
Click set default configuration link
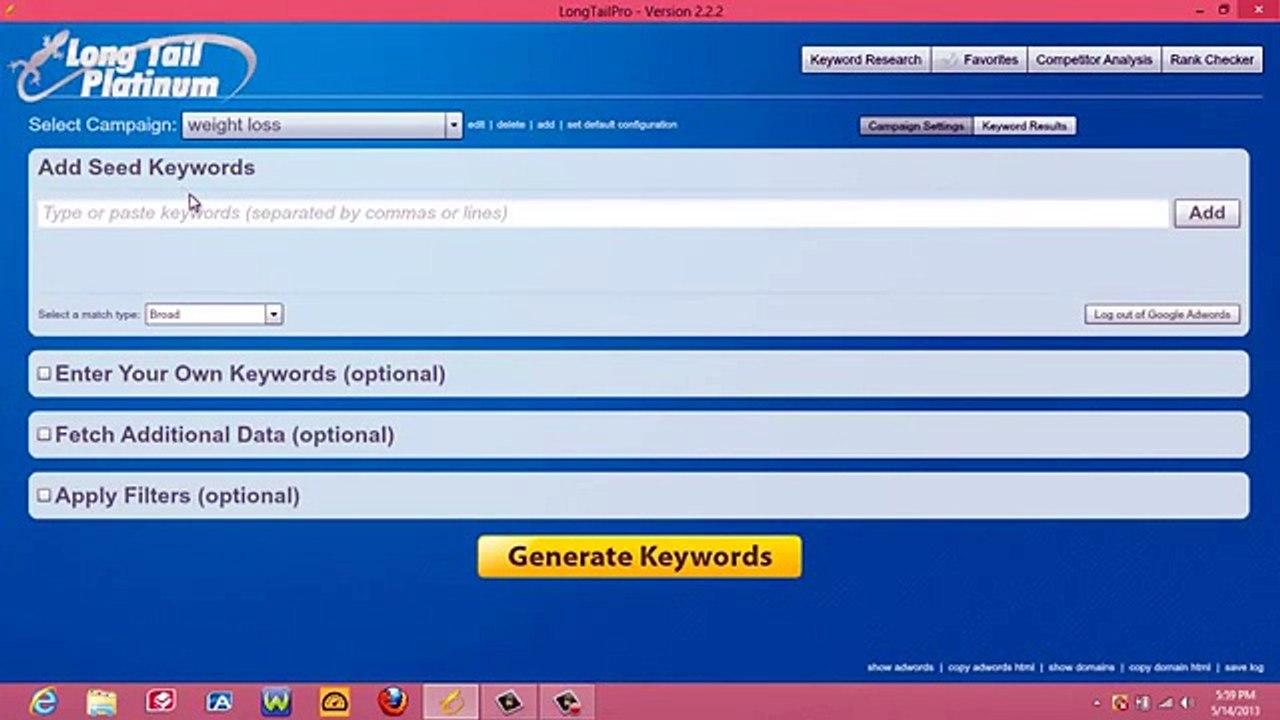[x=622, y=125]
